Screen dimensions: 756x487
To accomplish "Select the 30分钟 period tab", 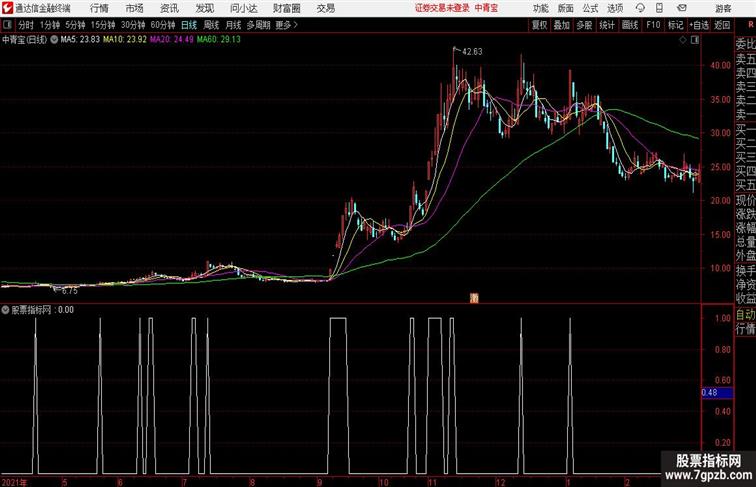I will pyautogui.click(x=133, y=25).
